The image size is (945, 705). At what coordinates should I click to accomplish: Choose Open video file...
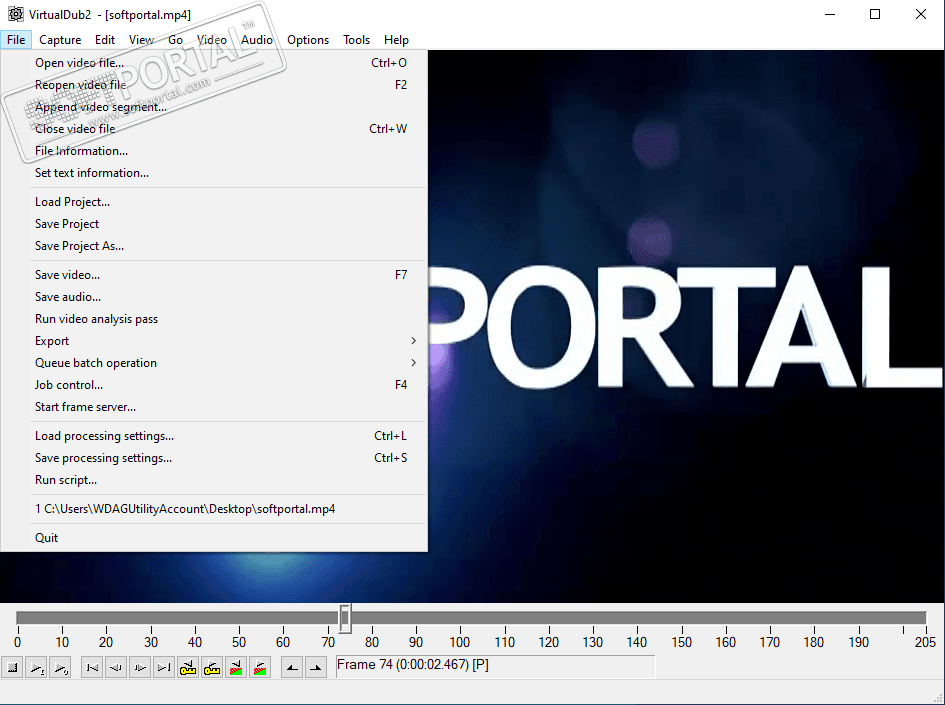tap(214, 63)
